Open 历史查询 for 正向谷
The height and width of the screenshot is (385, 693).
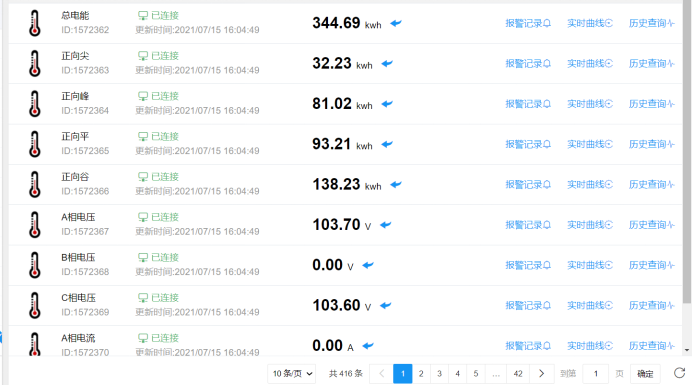652,184
